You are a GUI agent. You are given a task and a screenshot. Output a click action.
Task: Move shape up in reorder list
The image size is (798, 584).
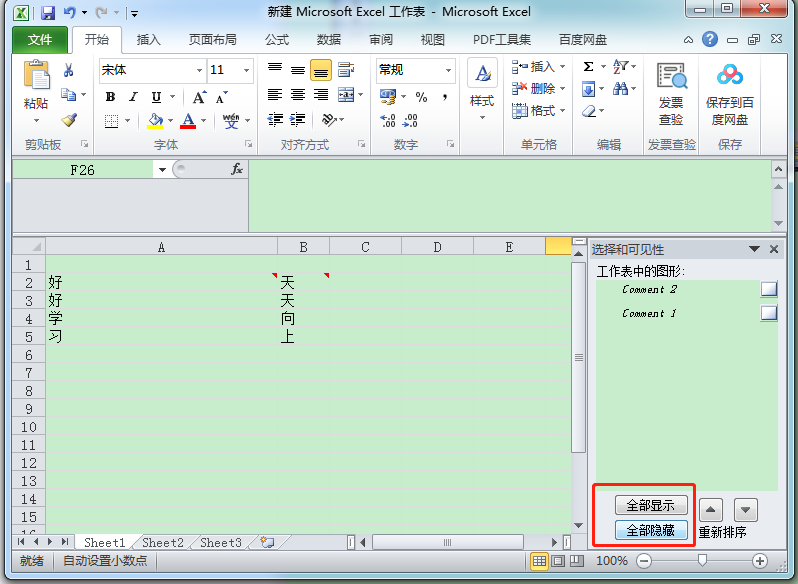(x=711, y=510)
